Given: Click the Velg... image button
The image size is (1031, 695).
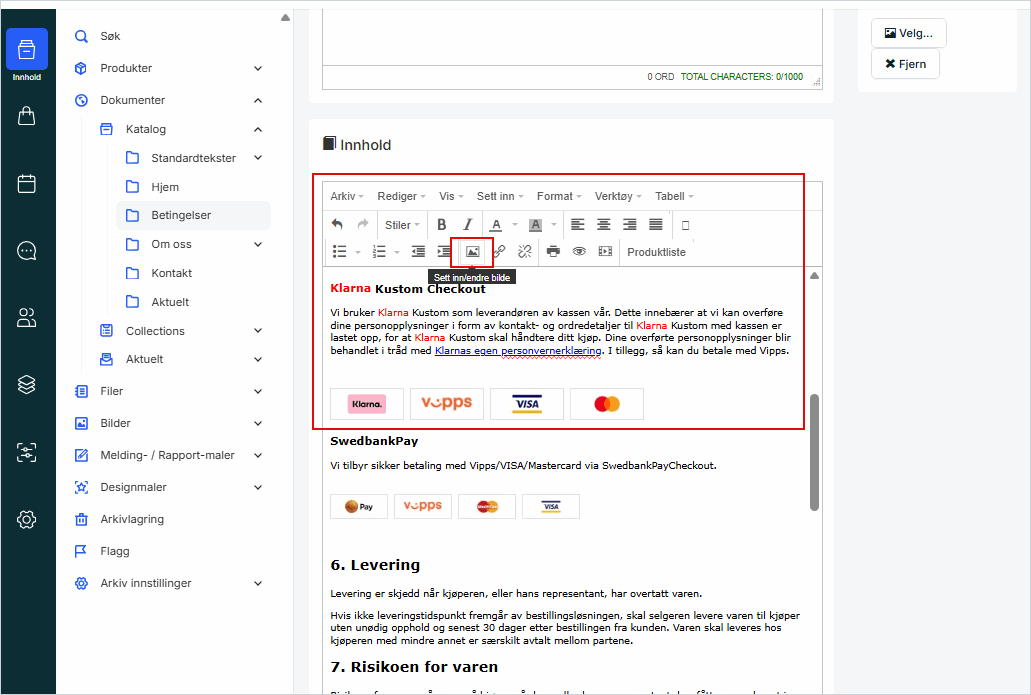Looking at the screenshot, I should point(908,33).
